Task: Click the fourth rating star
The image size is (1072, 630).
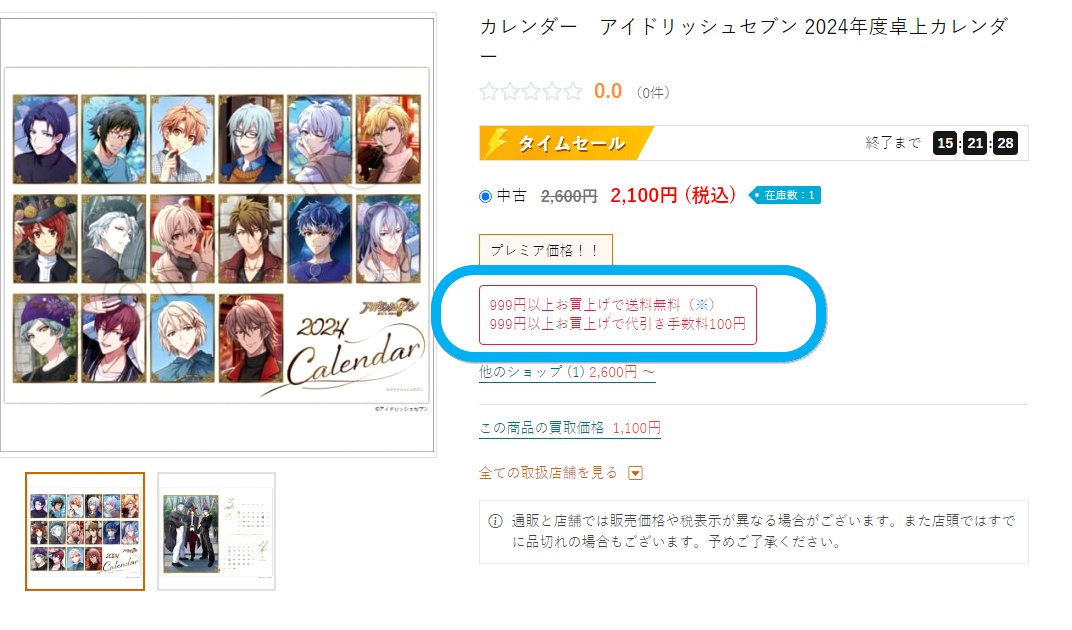Action: click(552, 92)
